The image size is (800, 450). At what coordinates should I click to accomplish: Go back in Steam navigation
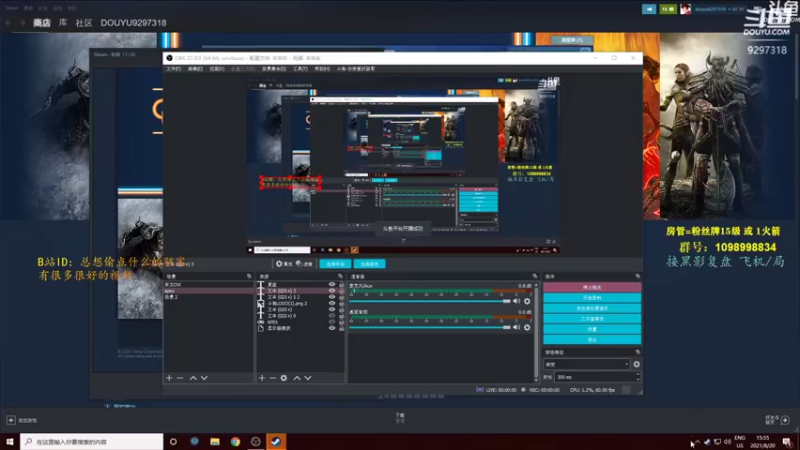coord(8,23)
